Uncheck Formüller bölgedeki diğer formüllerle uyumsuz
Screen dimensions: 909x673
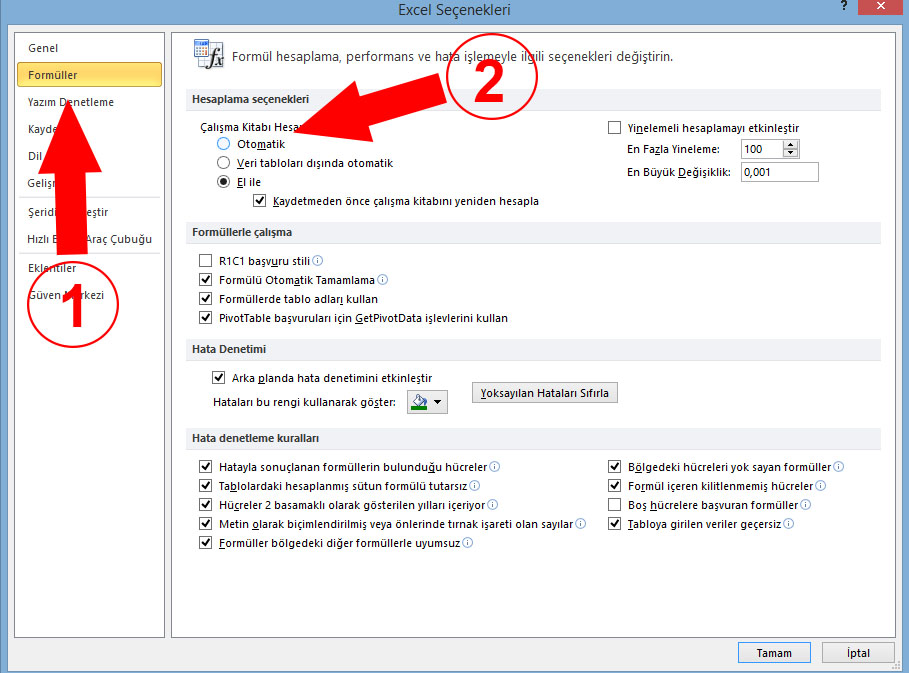(205, 543)
